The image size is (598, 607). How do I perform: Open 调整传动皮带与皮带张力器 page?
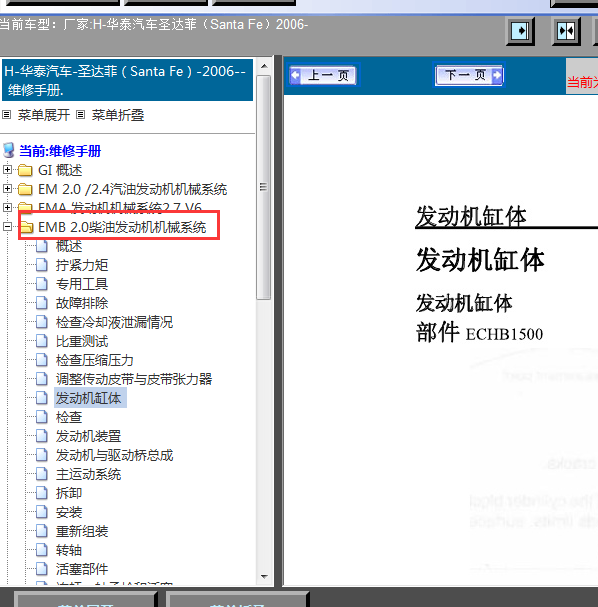pos(134,379)
